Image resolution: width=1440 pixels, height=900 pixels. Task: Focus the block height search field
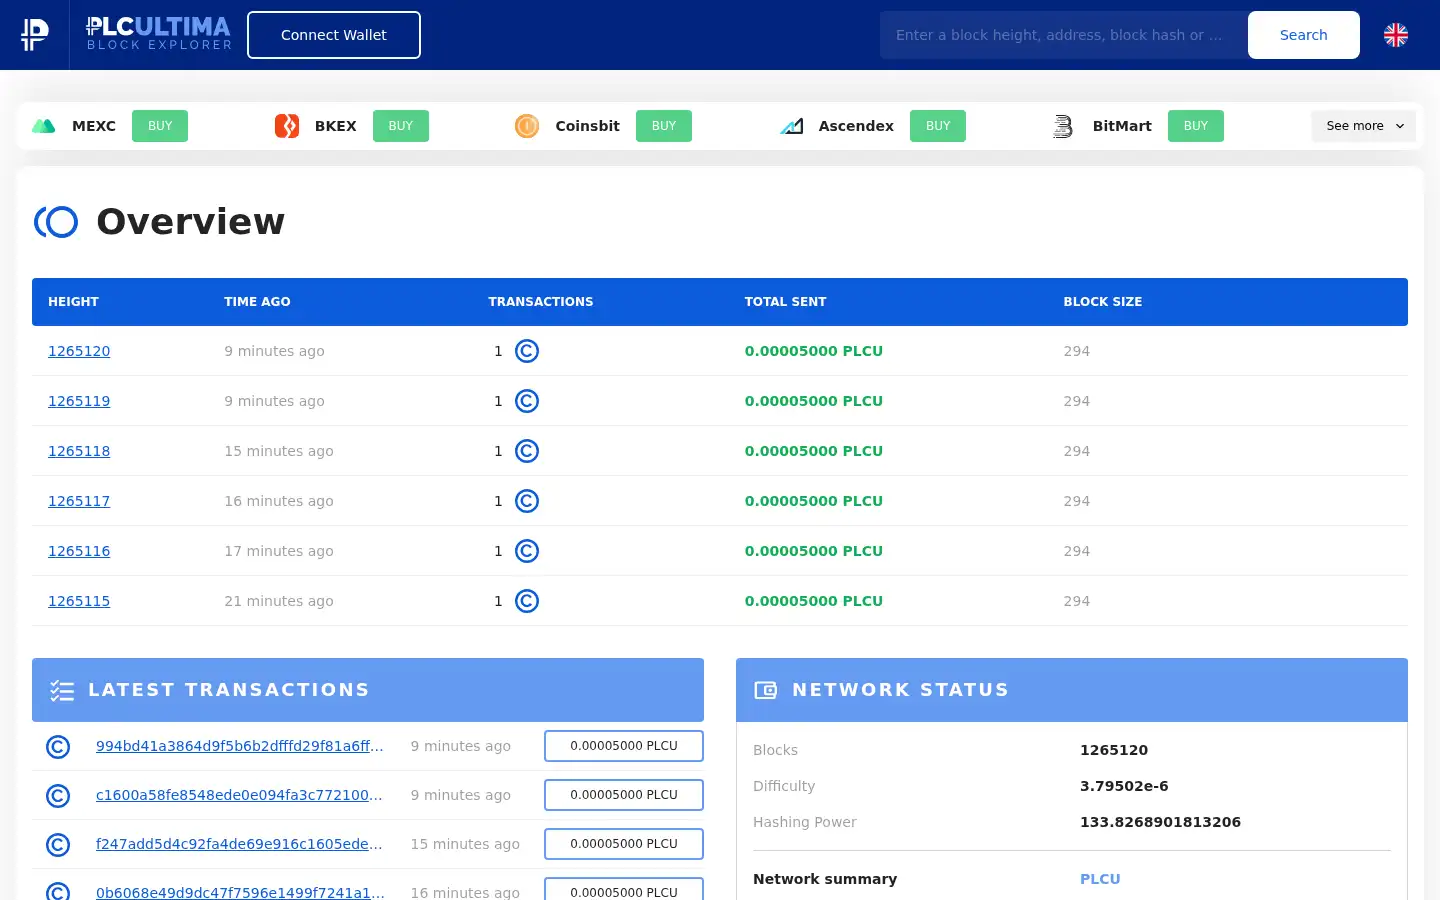pos(1064,35)
